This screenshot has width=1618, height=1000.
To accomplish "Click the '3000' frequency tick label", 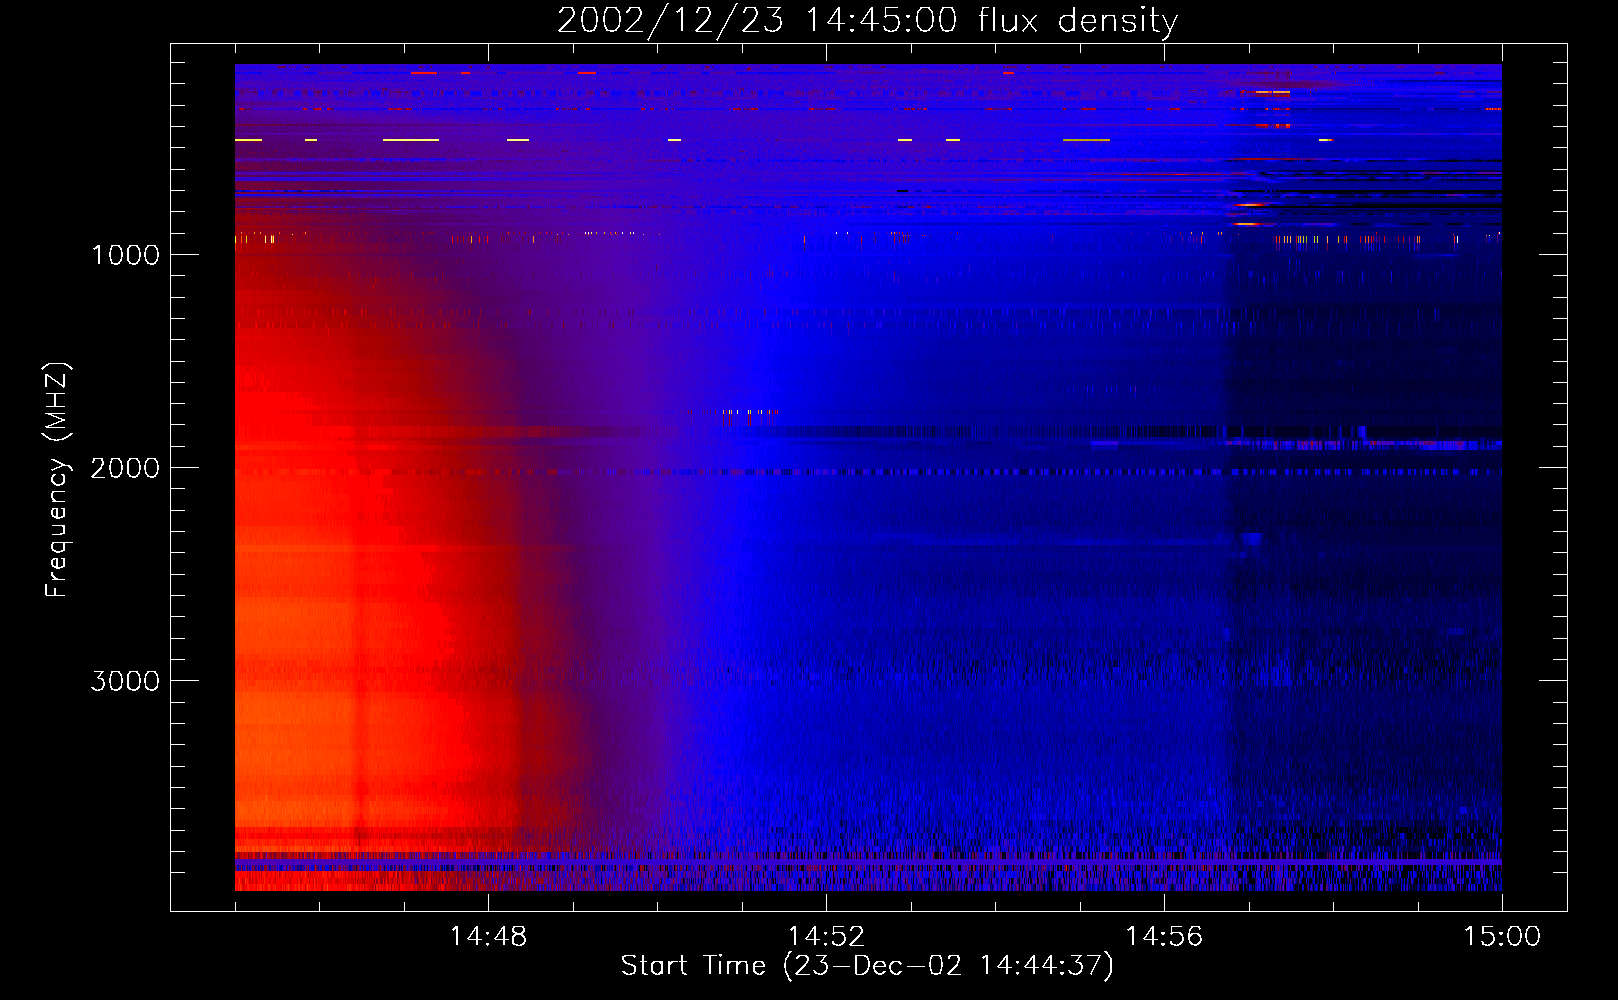I will tap(125, 681).
